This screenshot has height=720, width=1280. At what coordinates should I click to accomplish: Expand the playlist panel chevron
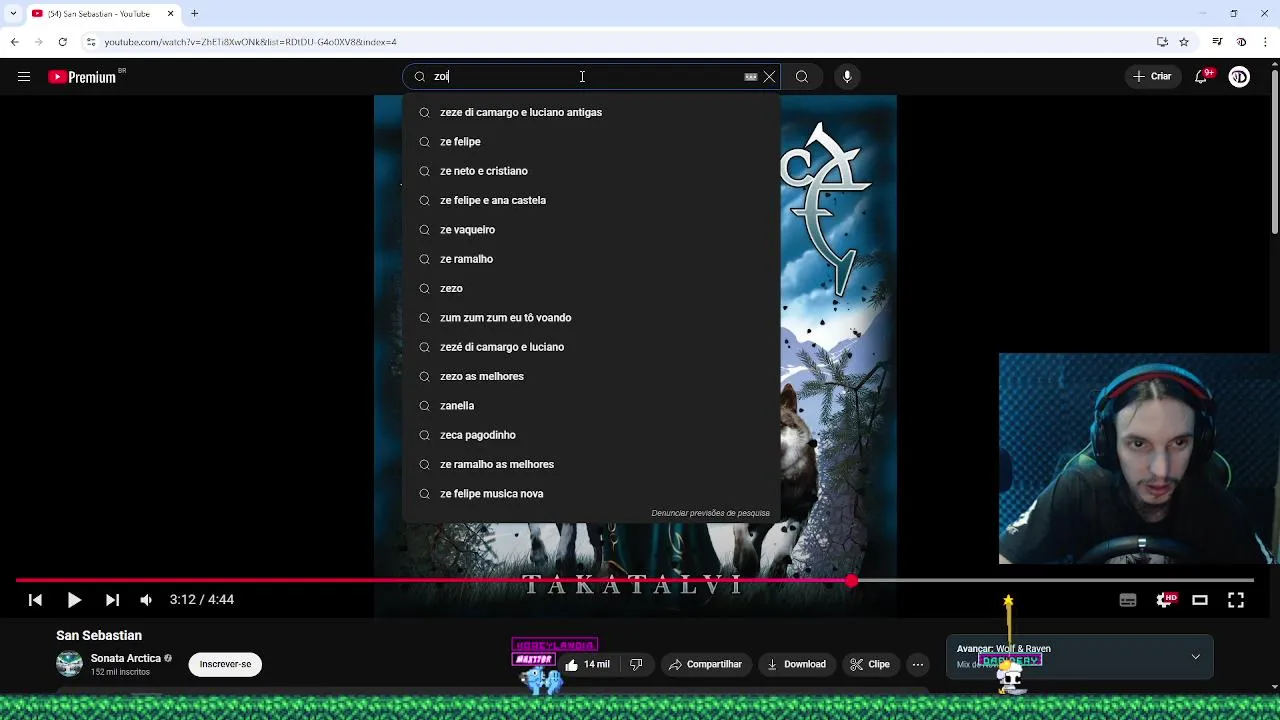click(1195, 657)
